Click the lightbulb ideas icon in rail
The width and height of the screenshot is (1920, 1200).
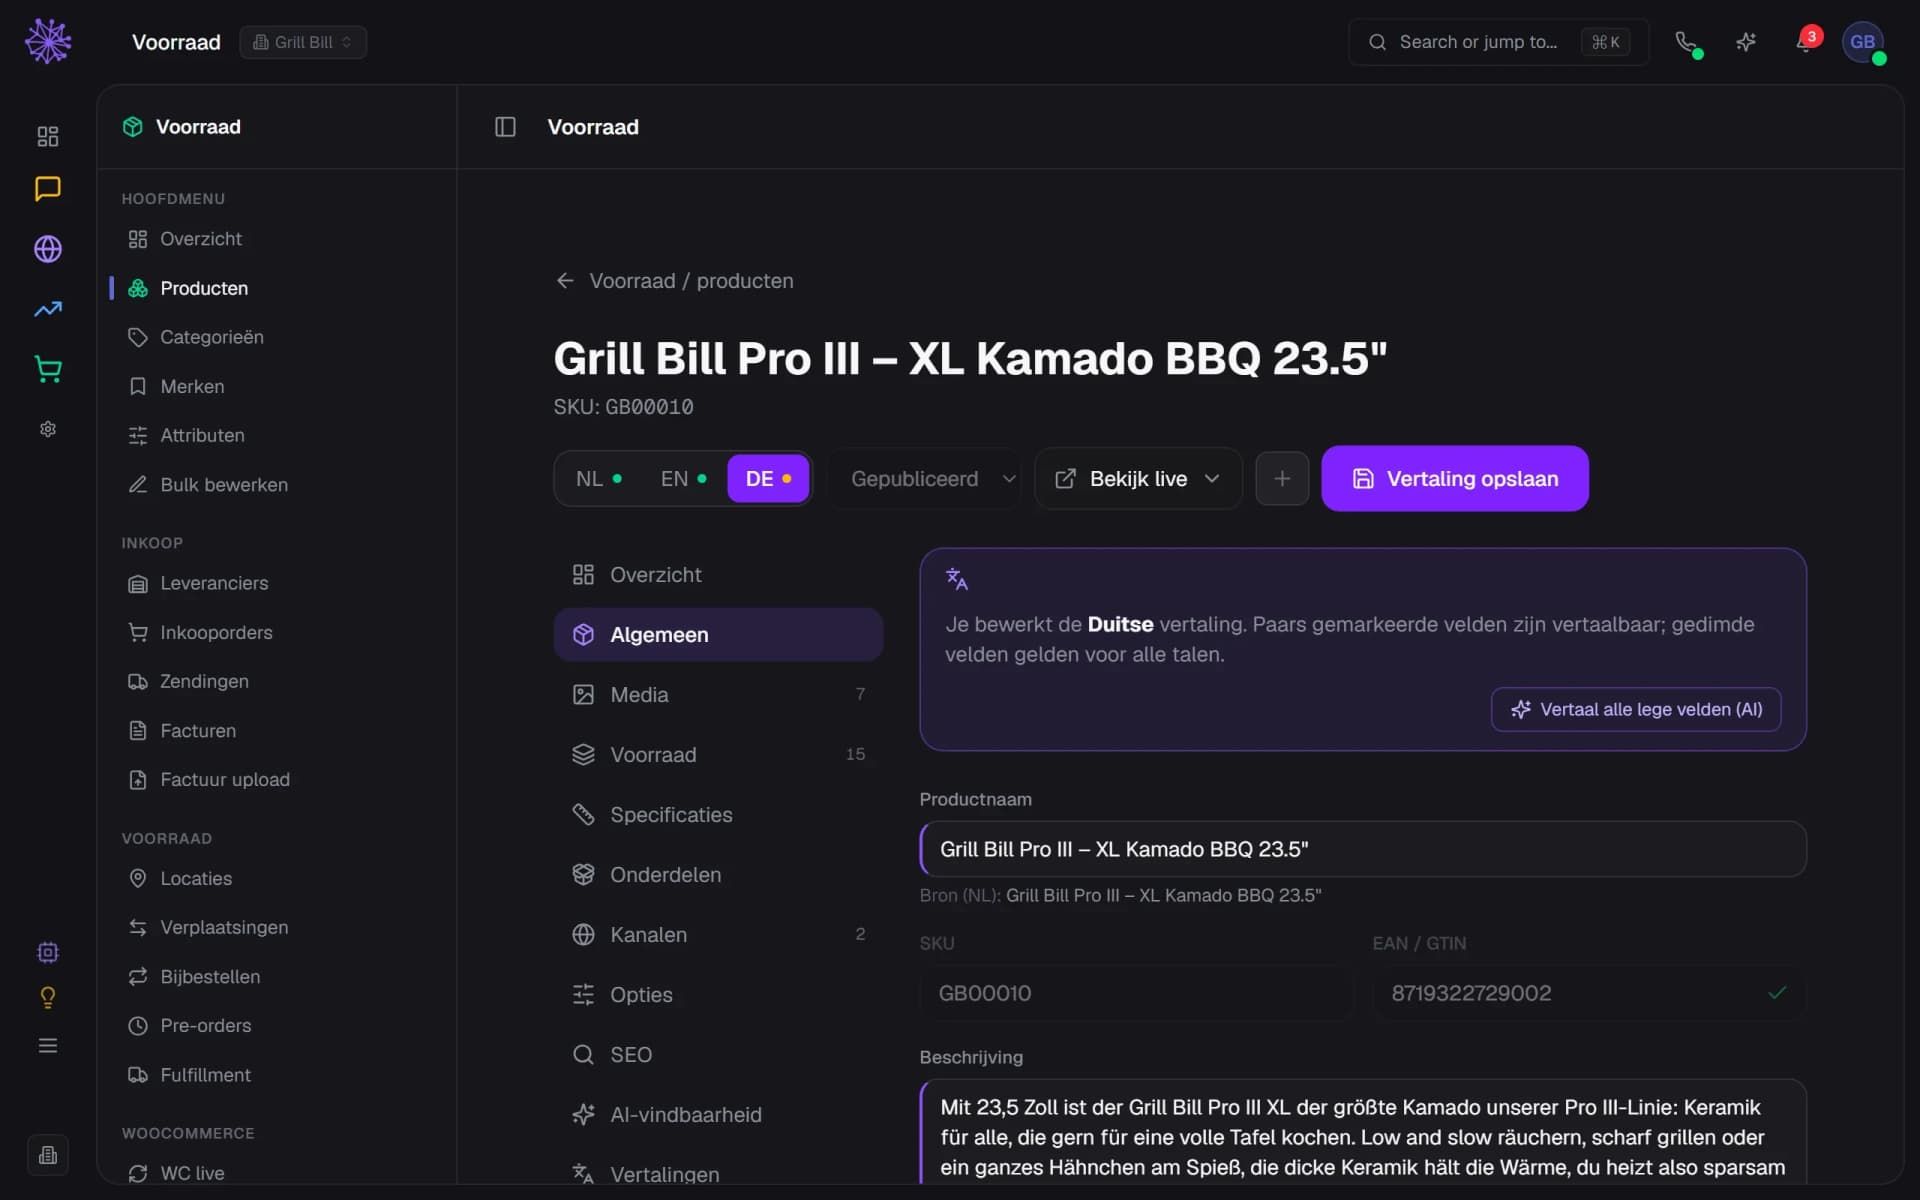click(x=48, y=998)
